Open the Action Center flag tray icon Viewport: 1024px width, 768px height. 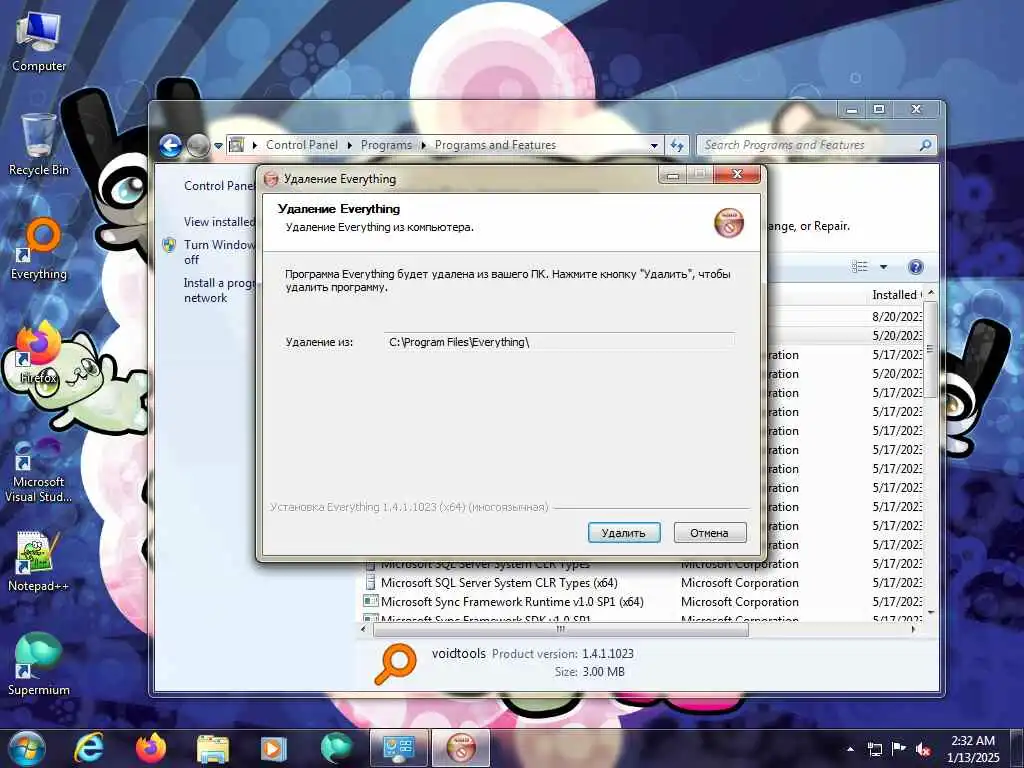coord(899,749)
